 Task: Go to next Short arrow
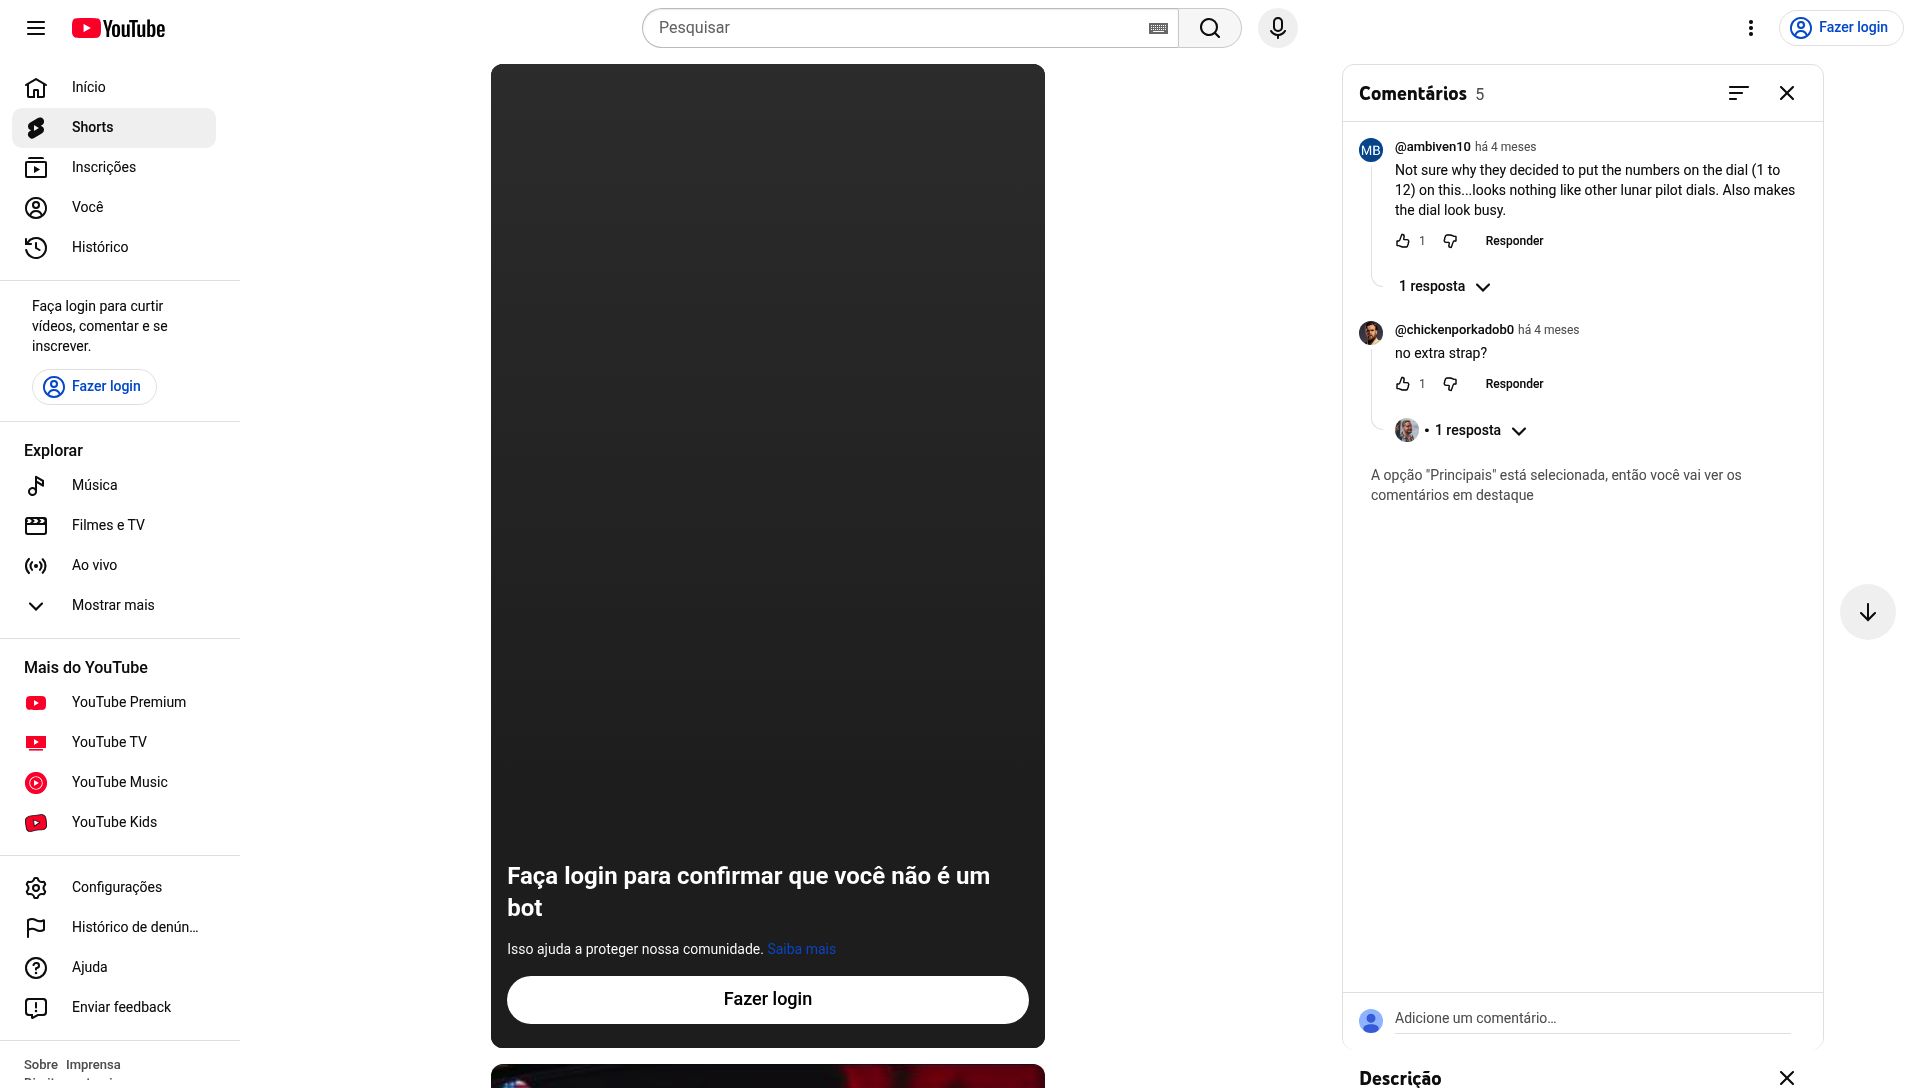click(1867, 612)
